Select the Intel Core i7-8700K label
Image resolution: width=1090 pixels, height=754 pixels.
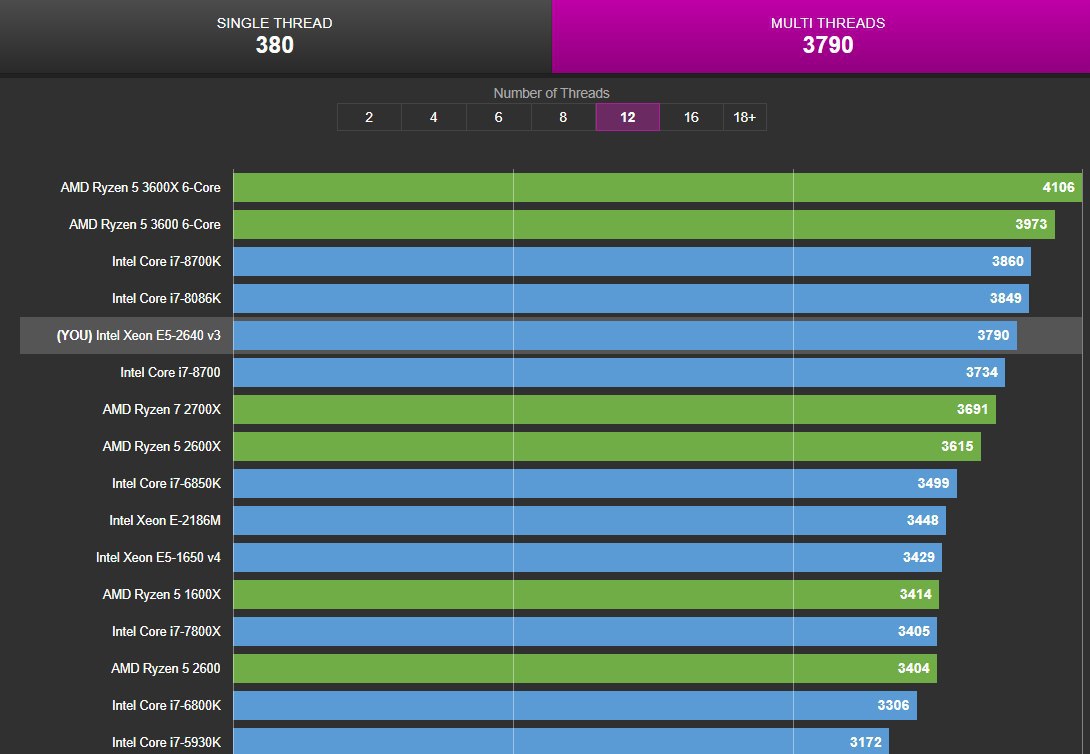(166, 261)
